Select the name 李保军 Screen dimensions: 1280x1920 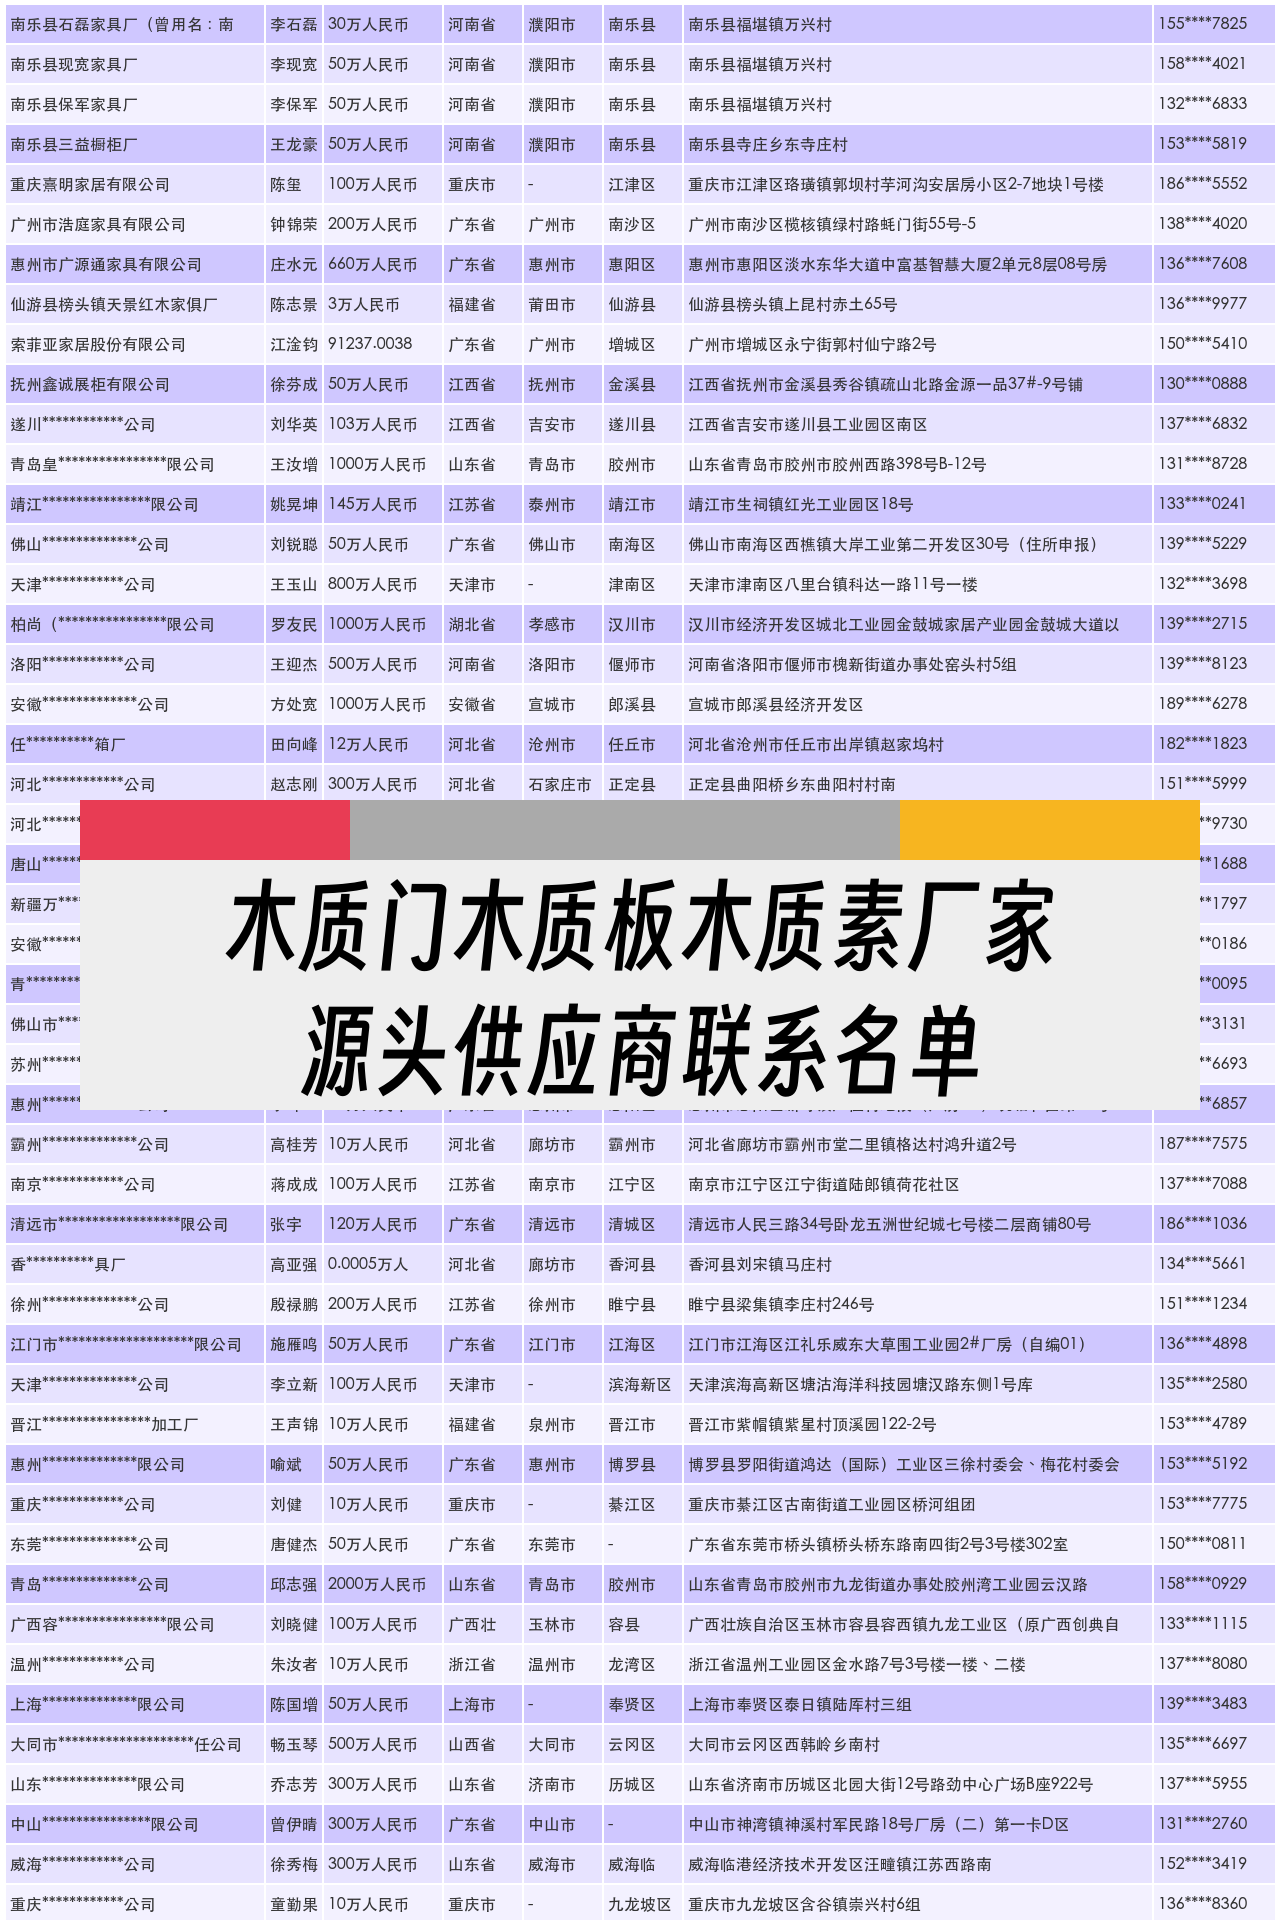pos(293,104)
